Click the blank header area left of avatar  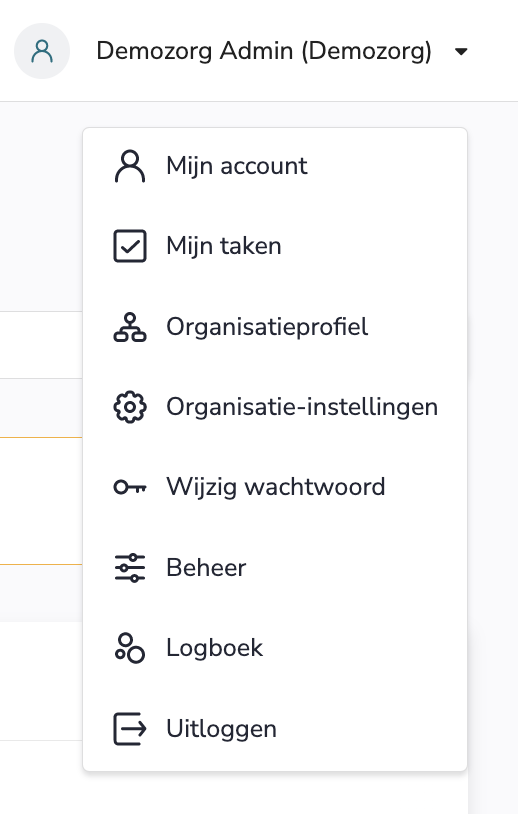tap(6, 51)
